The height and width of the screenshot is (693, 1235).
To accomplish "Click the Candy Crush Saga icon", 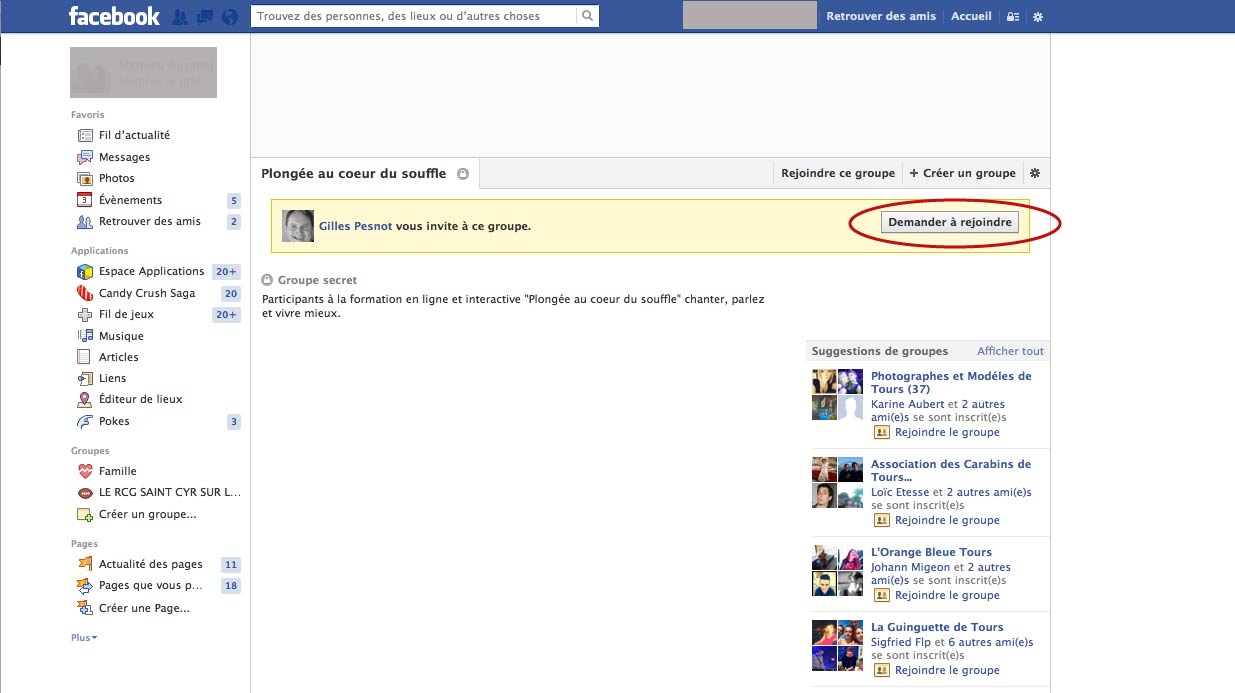I will point(85,293).
